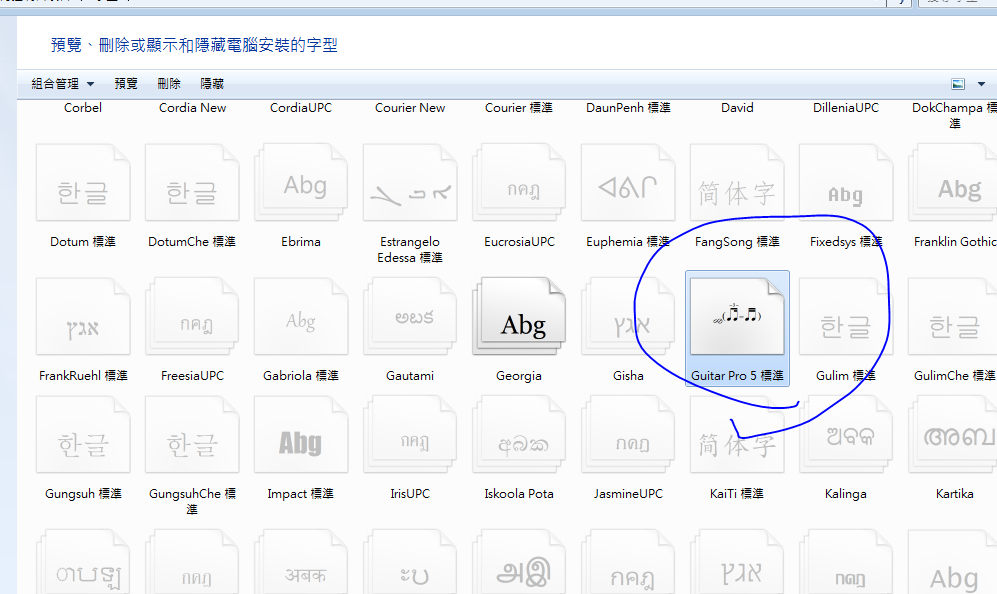Pick the EucrosiaUPC font icon
This screenshot has height=594, width=997.
(x=519, y=183)
